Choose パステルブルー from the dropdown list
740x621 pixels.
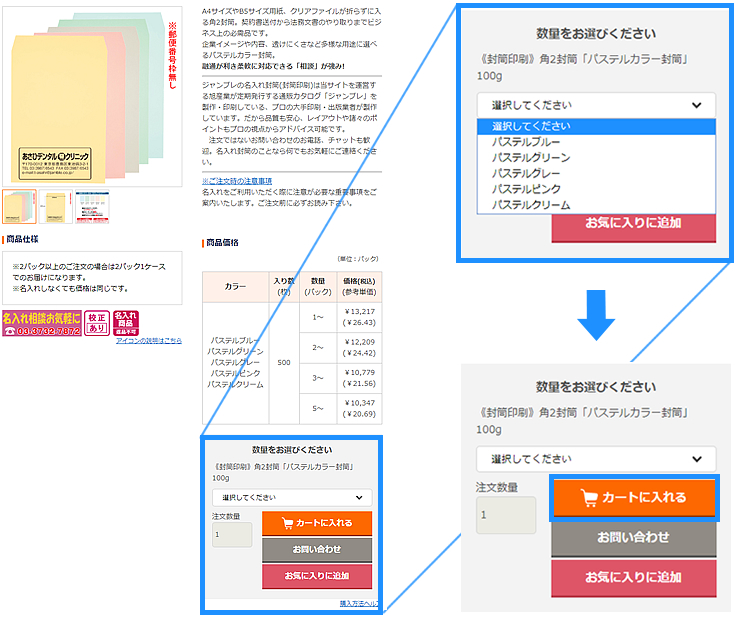tap(530, 142)
